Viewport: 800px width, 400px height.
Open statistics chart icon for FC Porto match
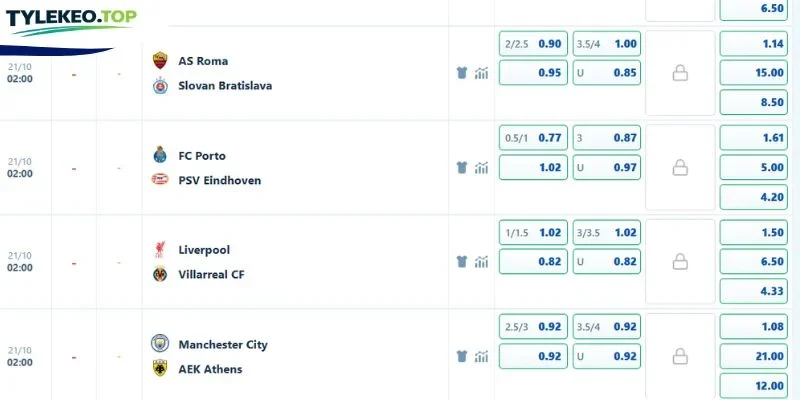tap(481, 168)
